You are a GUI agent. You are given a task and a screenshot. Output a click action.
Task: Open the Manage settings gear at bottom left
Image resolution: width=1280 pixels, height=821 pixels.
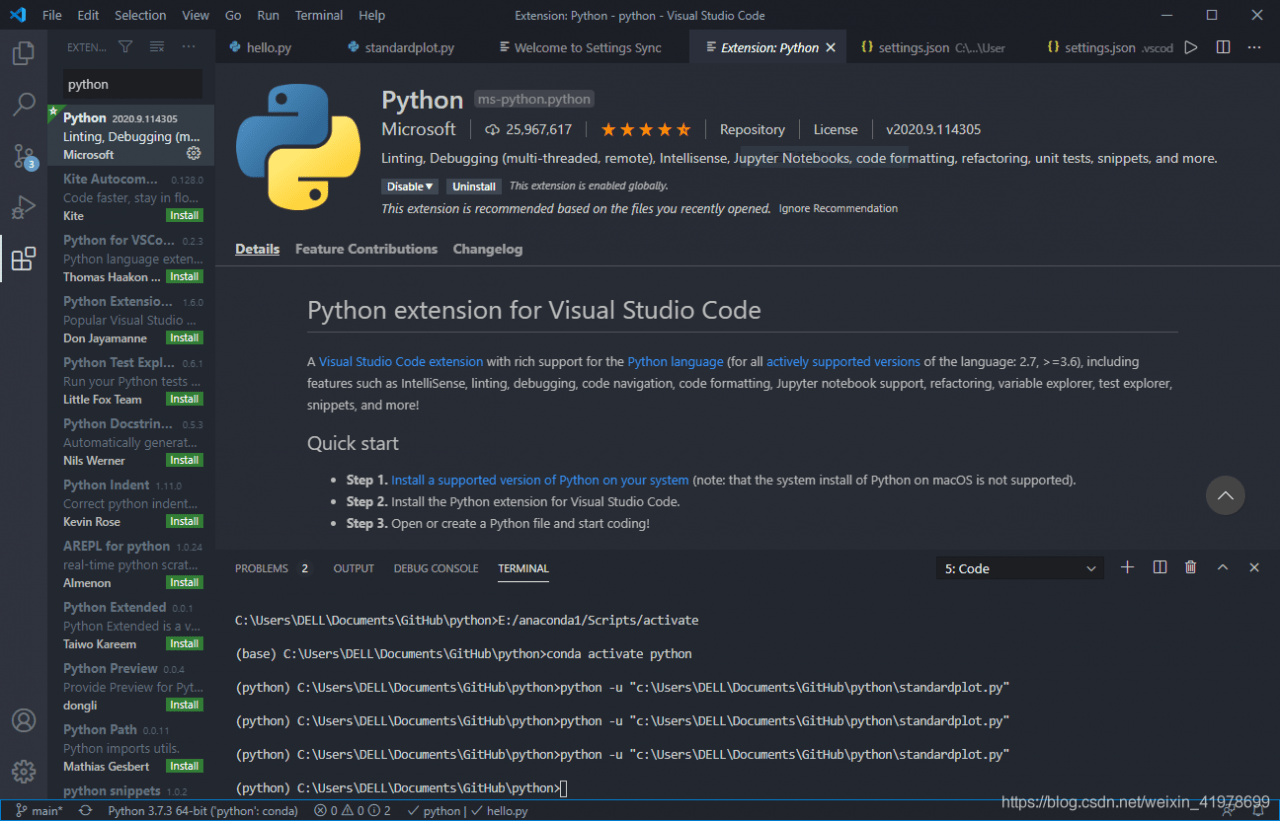[24, 770]
